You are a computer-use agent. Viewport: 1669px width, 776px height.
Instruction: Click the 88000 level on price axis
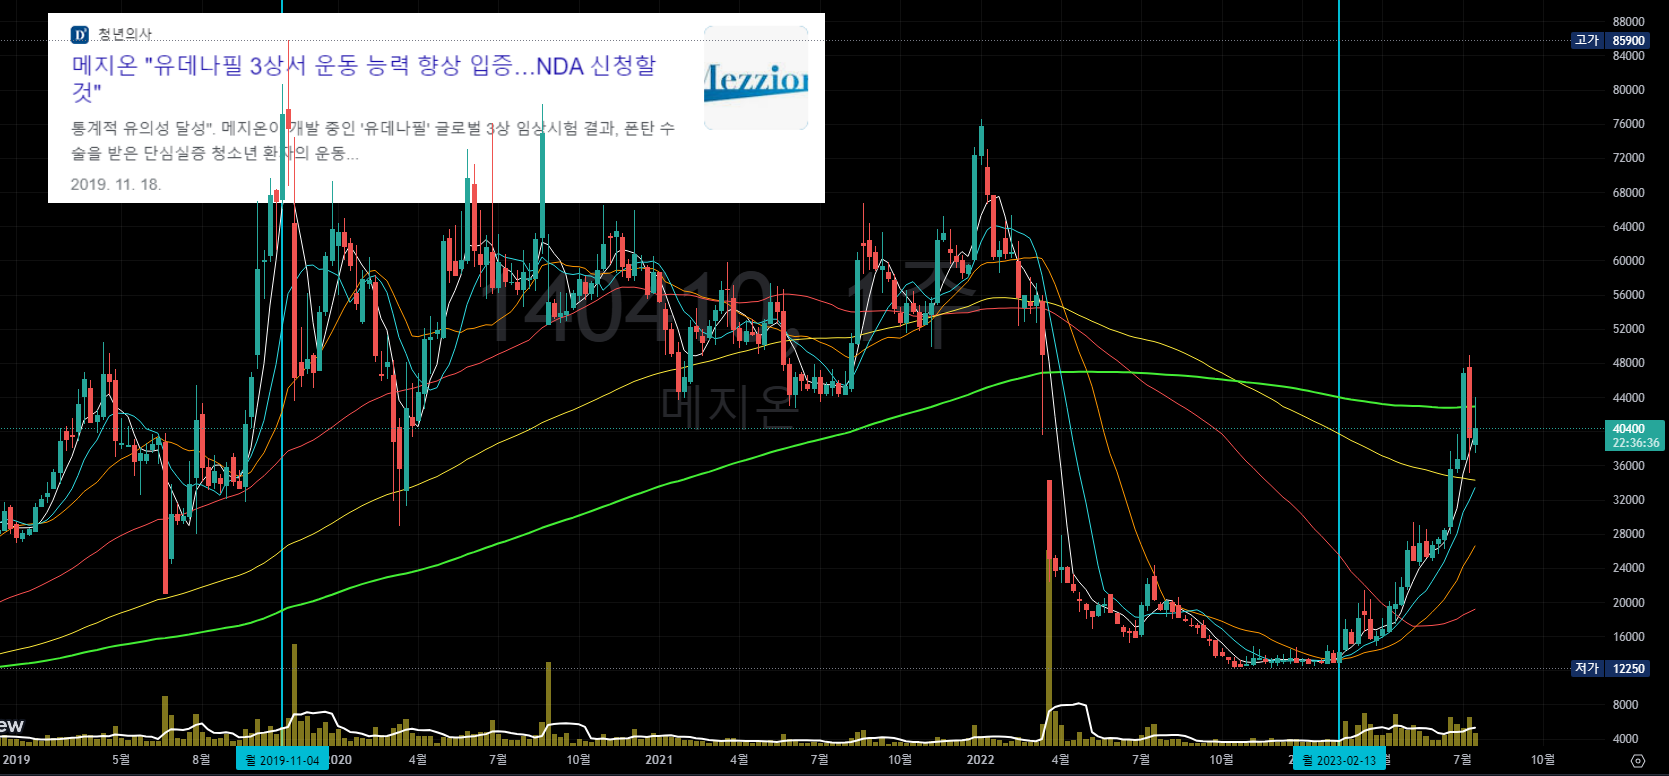(1628, 22)
